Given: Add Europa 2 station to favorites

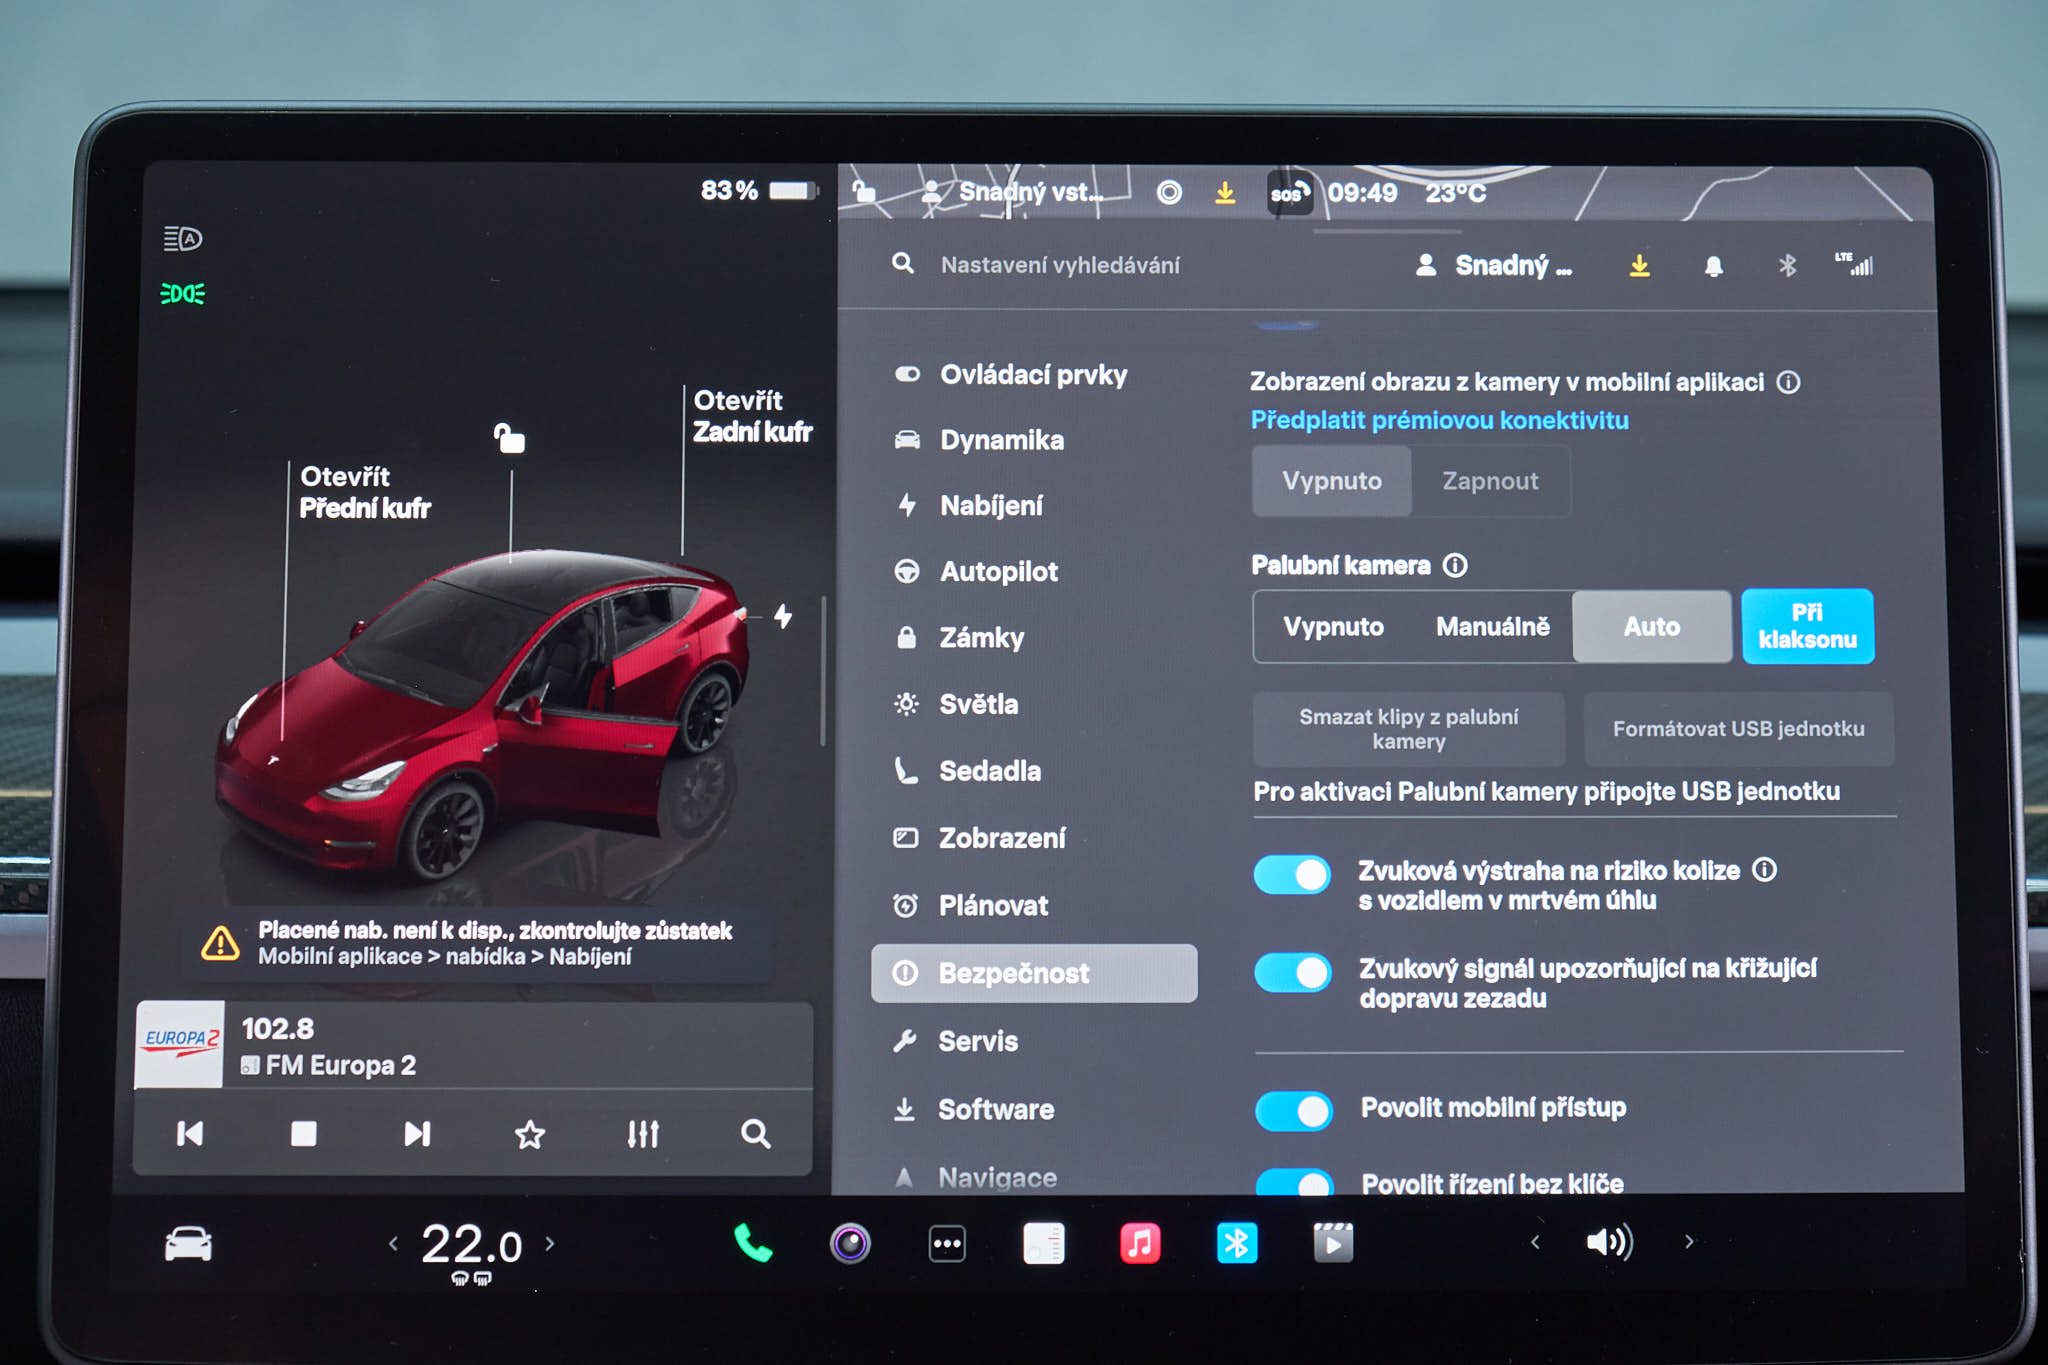Looking at the screenshot, I should point(529,1134).
